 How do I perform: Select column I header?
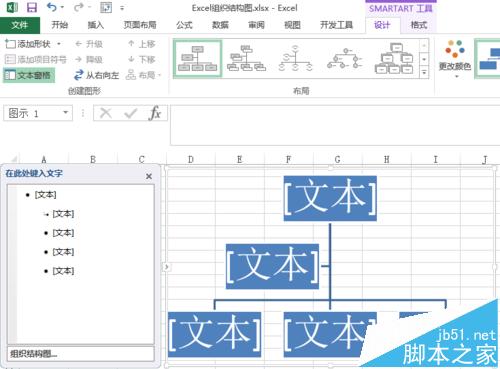click(x=435, y=159)
